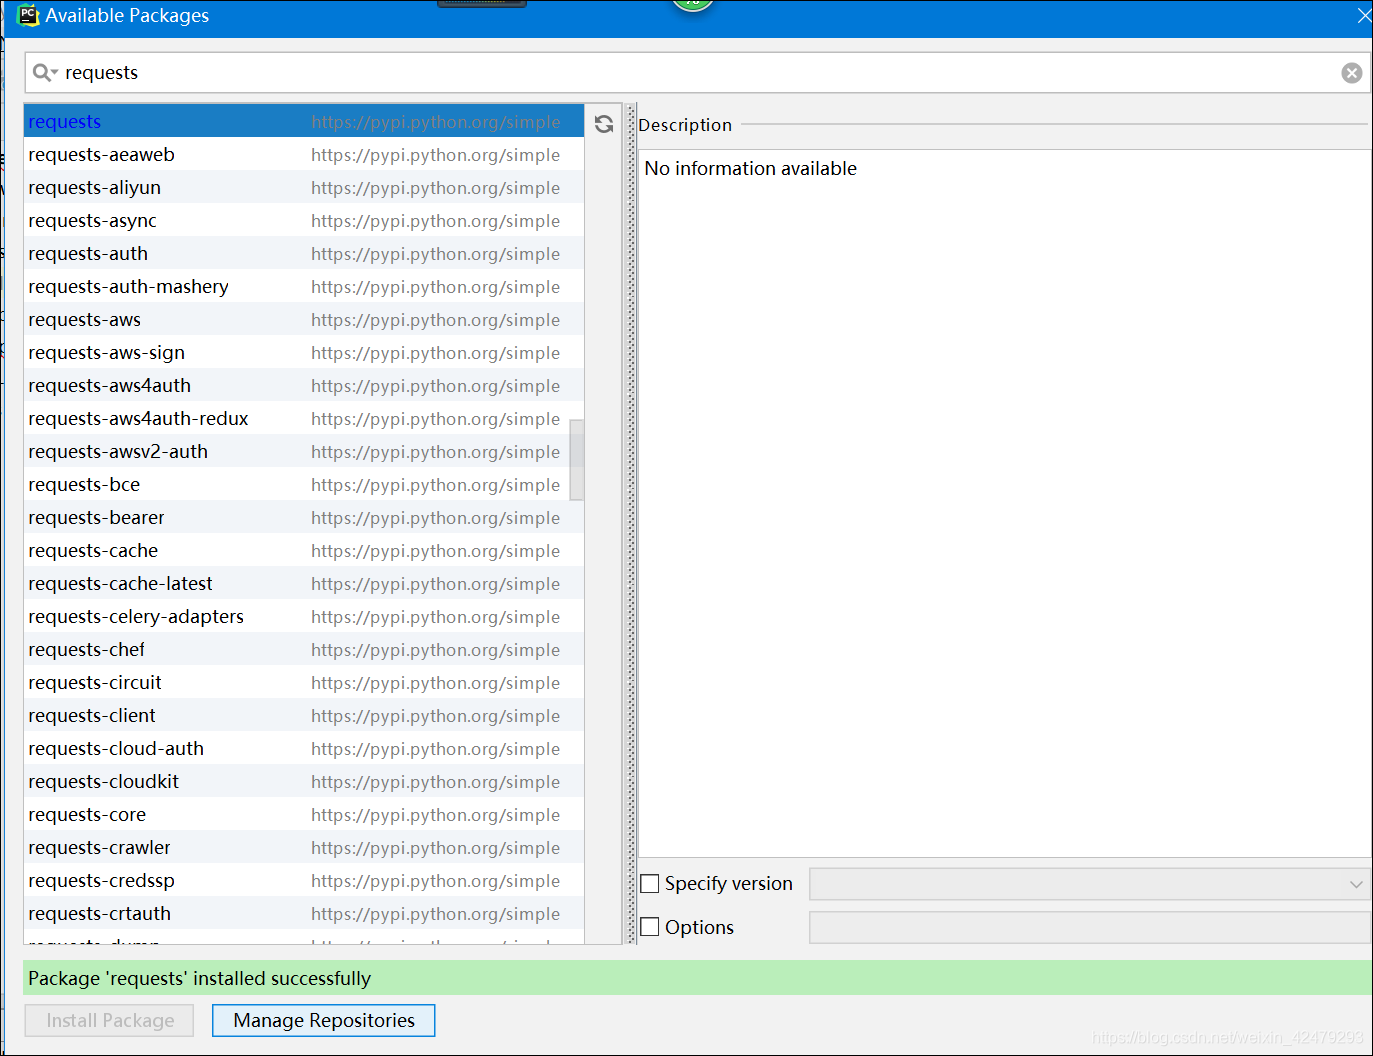Viewport: 1373px width, 1056px height.
Task: Click the package search input field
Action: click(x=698, y=73)
